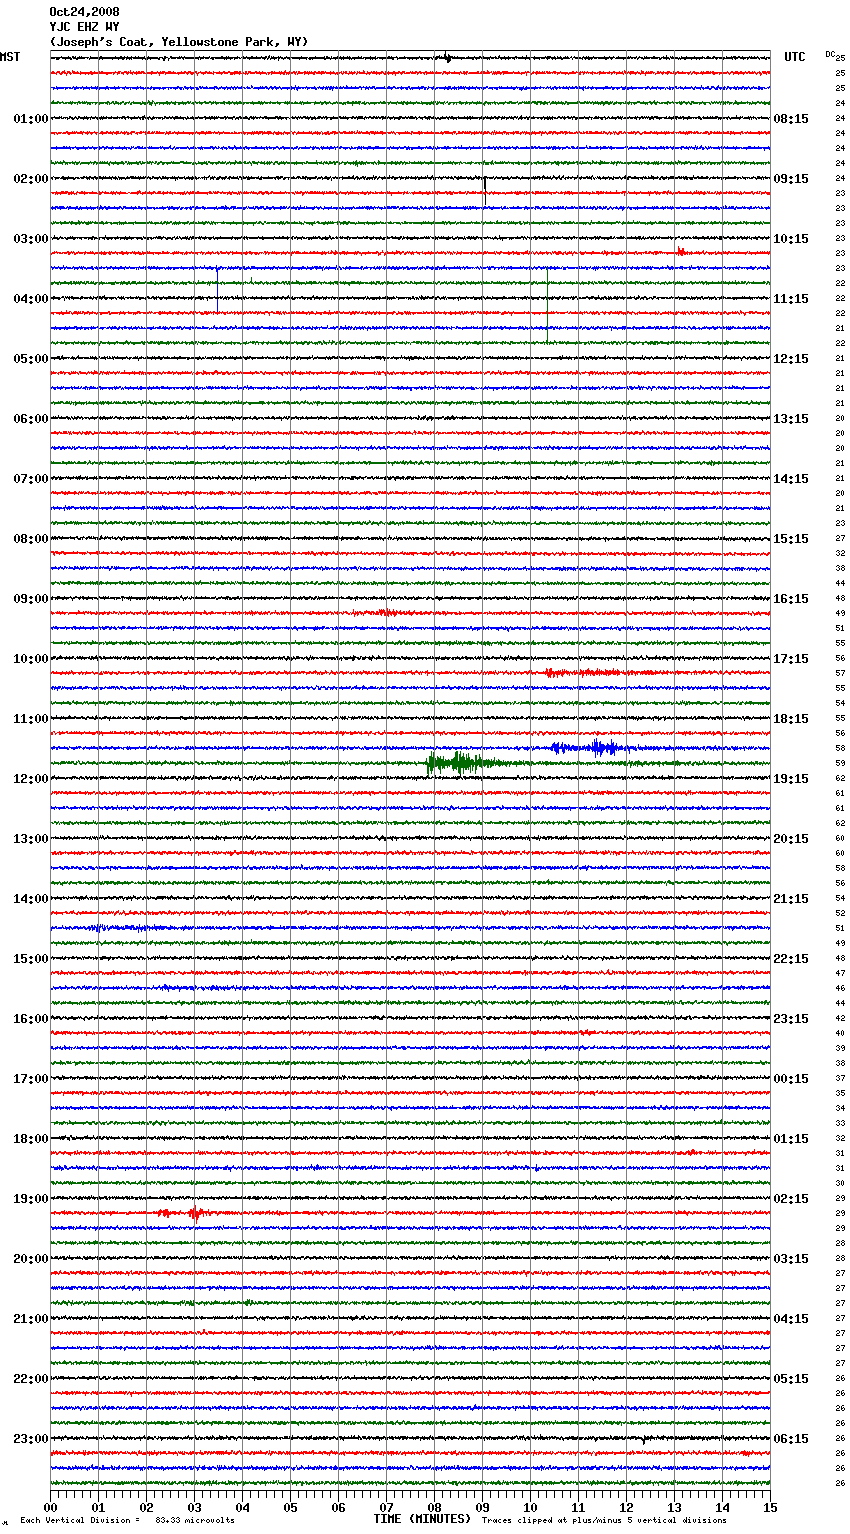Screen dimensions: 850x1534
Task: Click the 23:15 UTC time label
Action: (x=791, y=1019)
